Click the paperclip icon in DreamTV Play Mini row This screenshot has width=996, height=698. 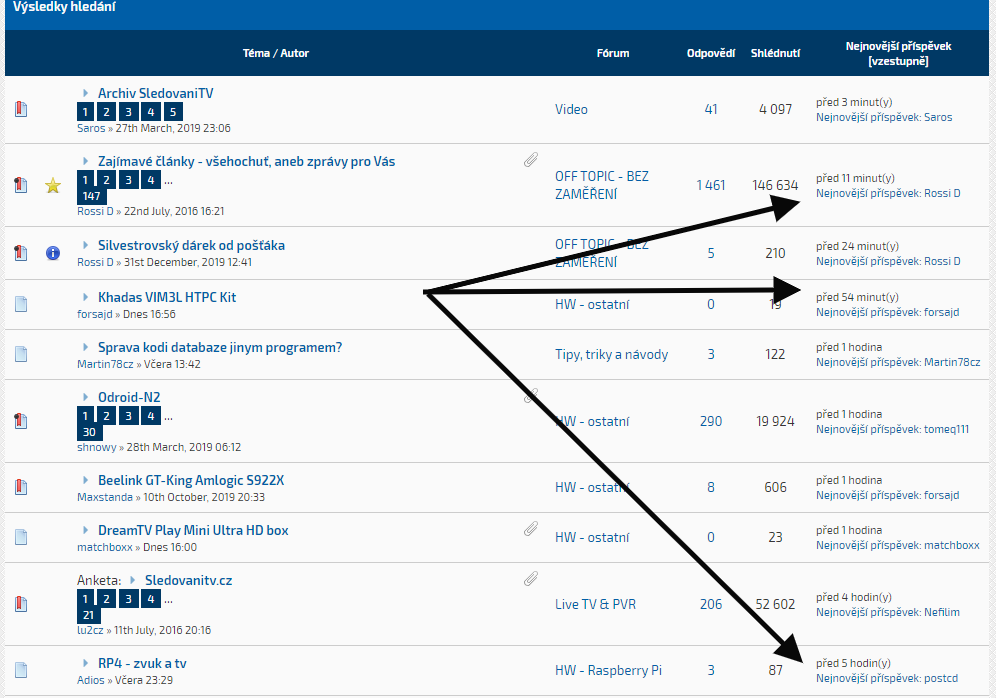pos(531,529)
